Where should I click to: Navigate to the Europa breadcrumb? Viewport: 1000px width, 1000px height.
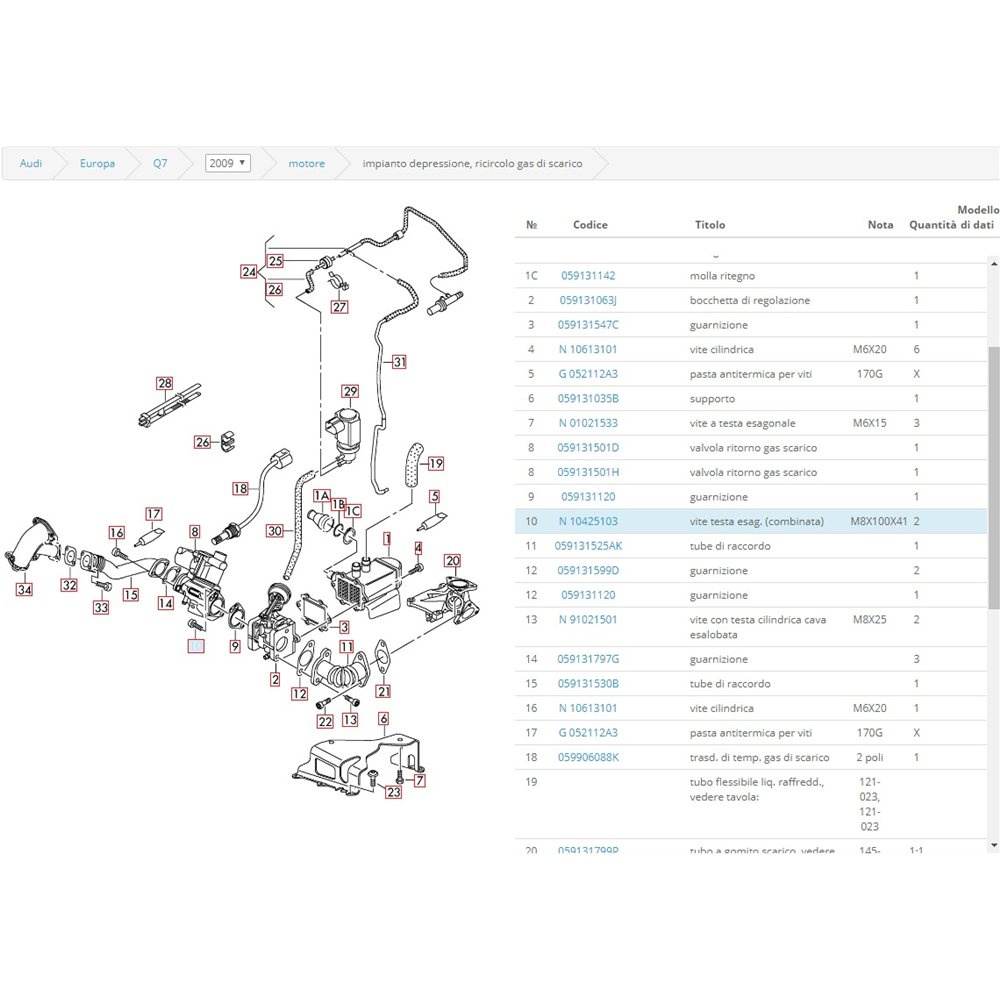(x=97, y=163)
